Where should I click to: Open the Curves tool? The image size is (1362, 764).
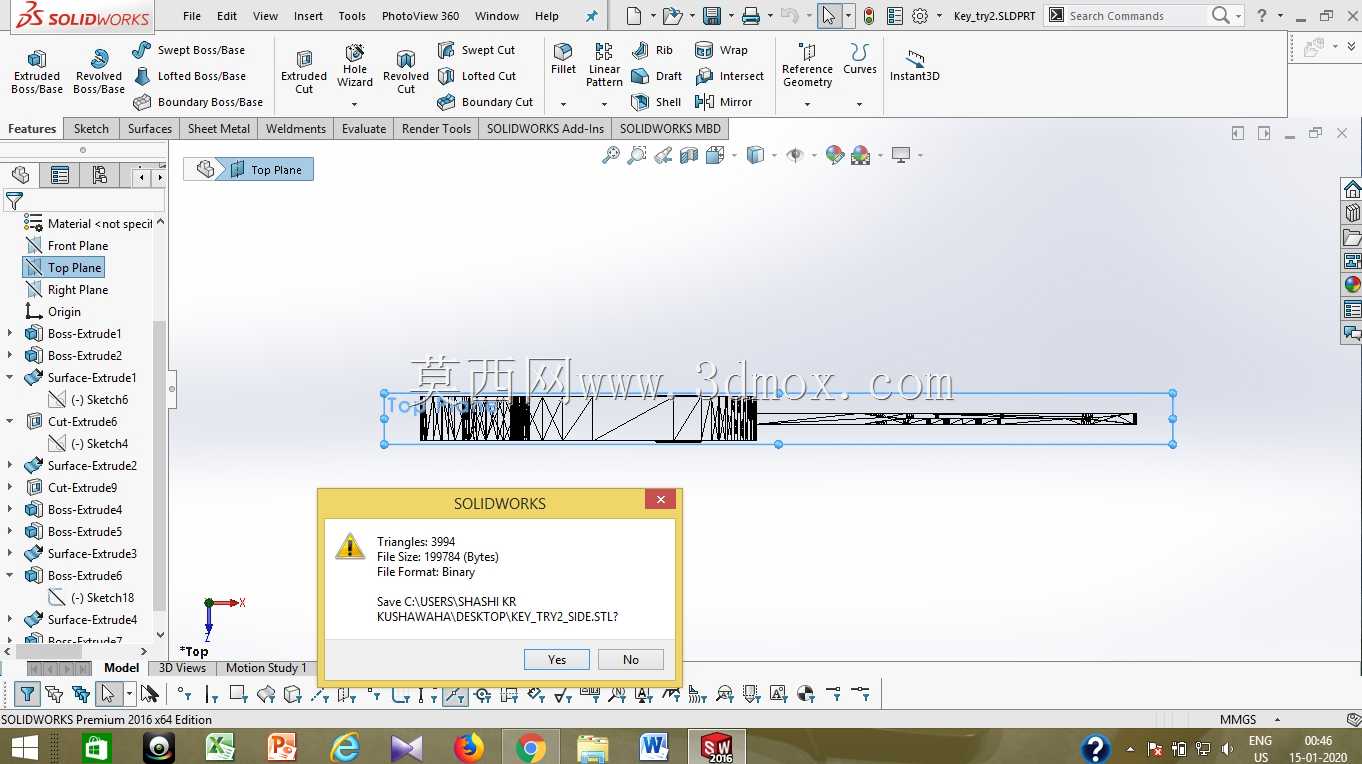(x=859, y=59)
